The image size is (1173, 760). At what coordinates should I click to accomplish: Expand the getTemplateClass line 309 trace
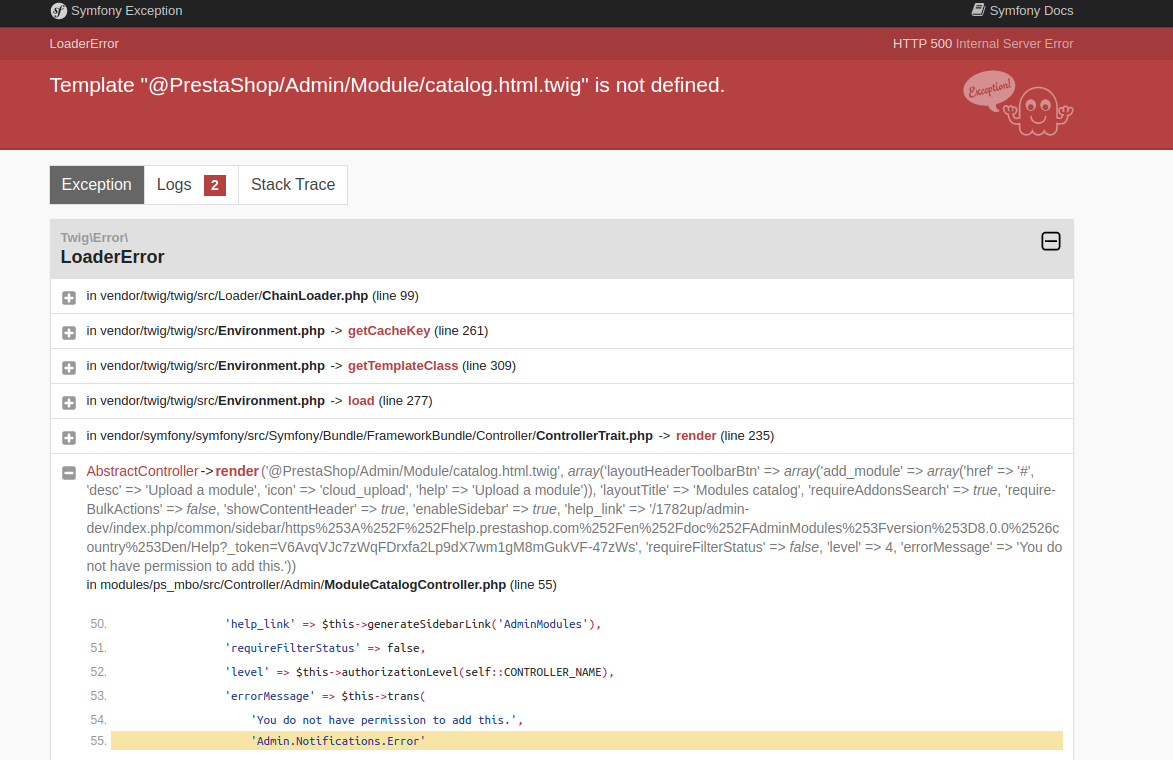[x=69, y=368]
